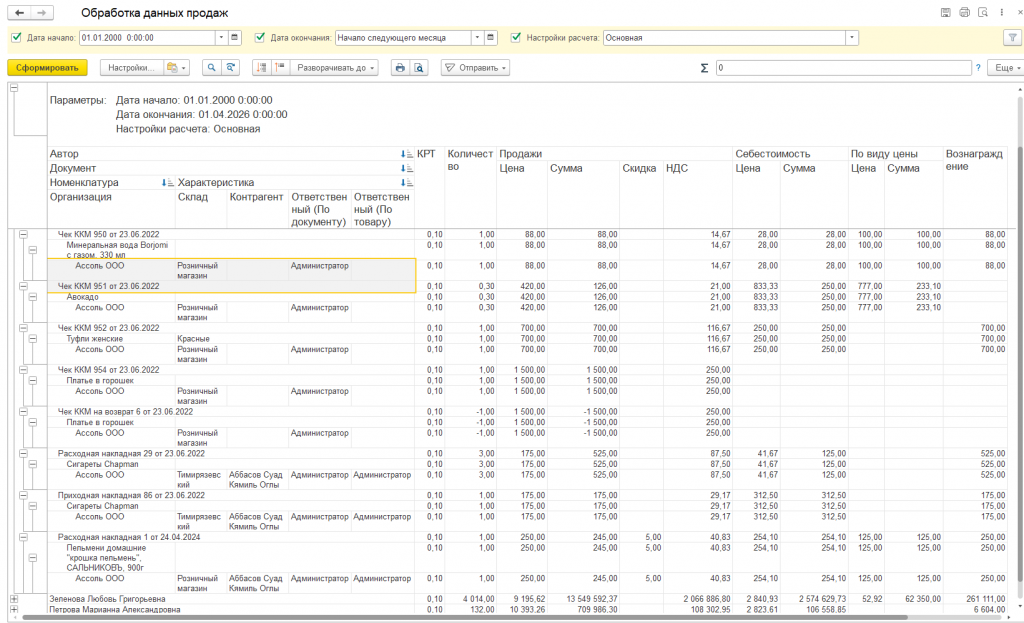Click the filter funnel icon at top right

click(x=1011, y=38)
